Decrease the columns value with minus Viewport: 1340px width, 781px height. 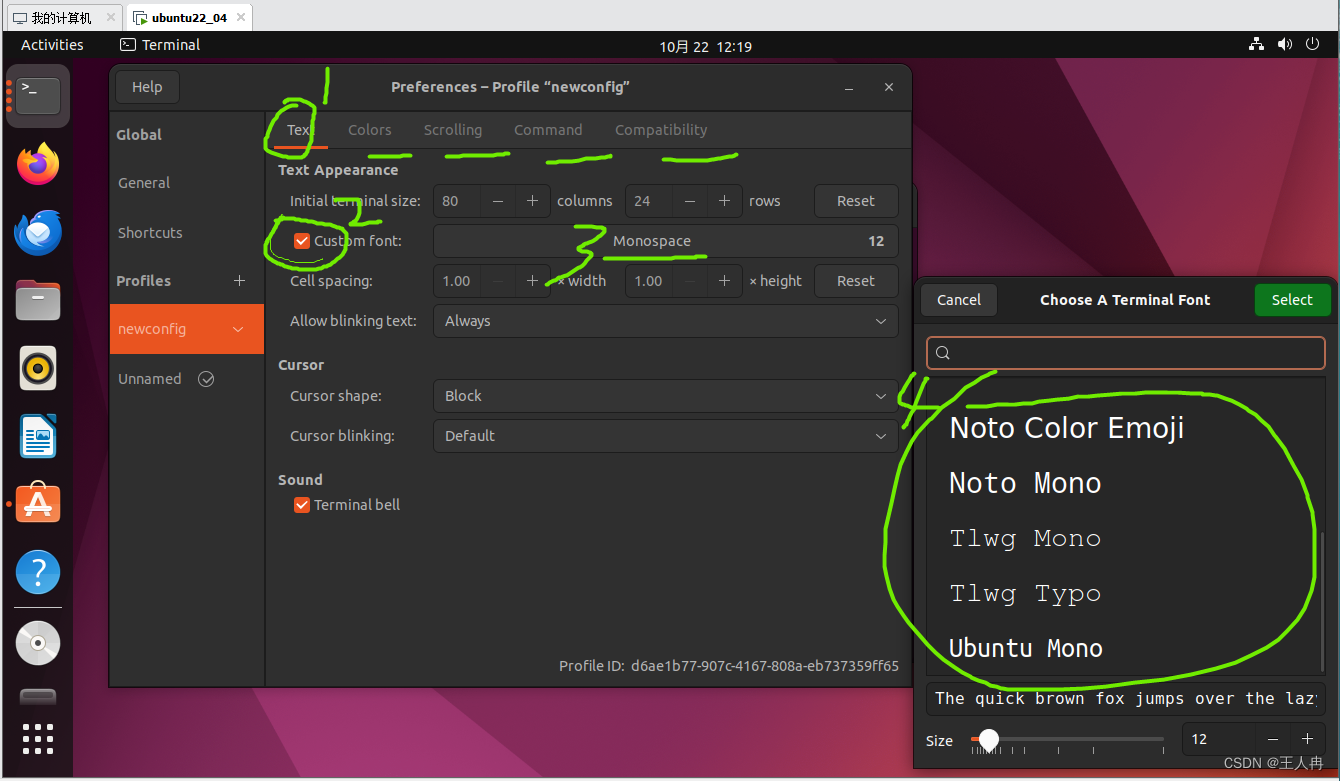498,201
